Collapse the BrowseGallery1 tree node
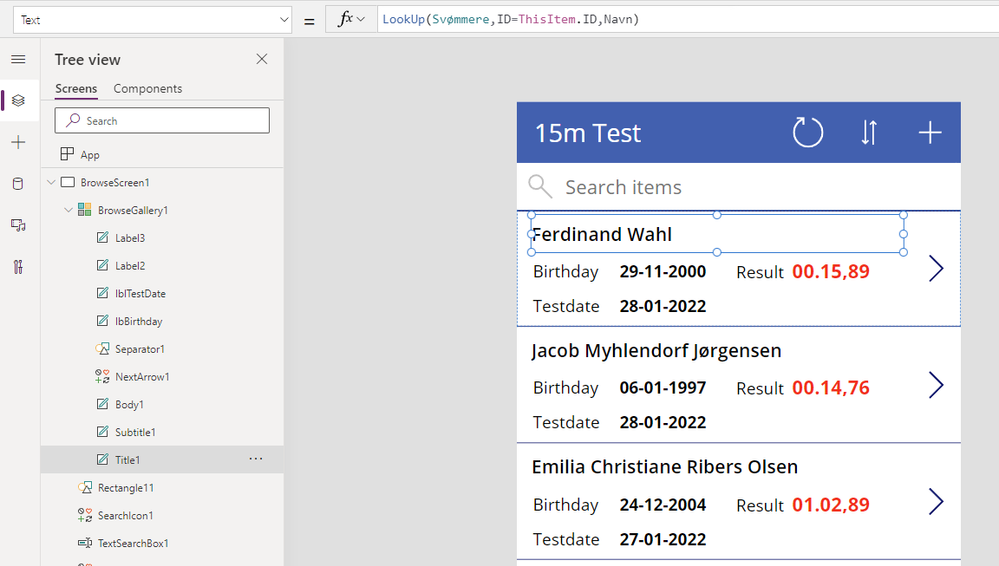Viewport: 999px width, 566px height. pos(68,211)
